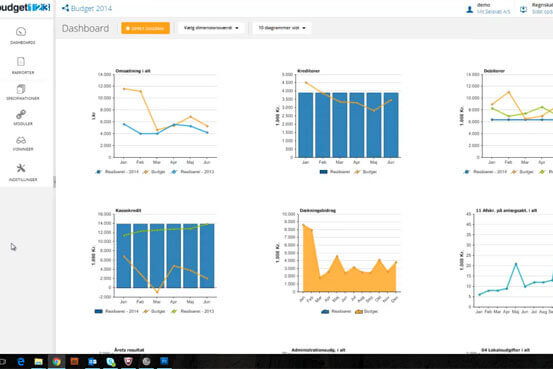
Task: Click the Jan bar in Kreditorer chart
Action: tap(305, 125)
